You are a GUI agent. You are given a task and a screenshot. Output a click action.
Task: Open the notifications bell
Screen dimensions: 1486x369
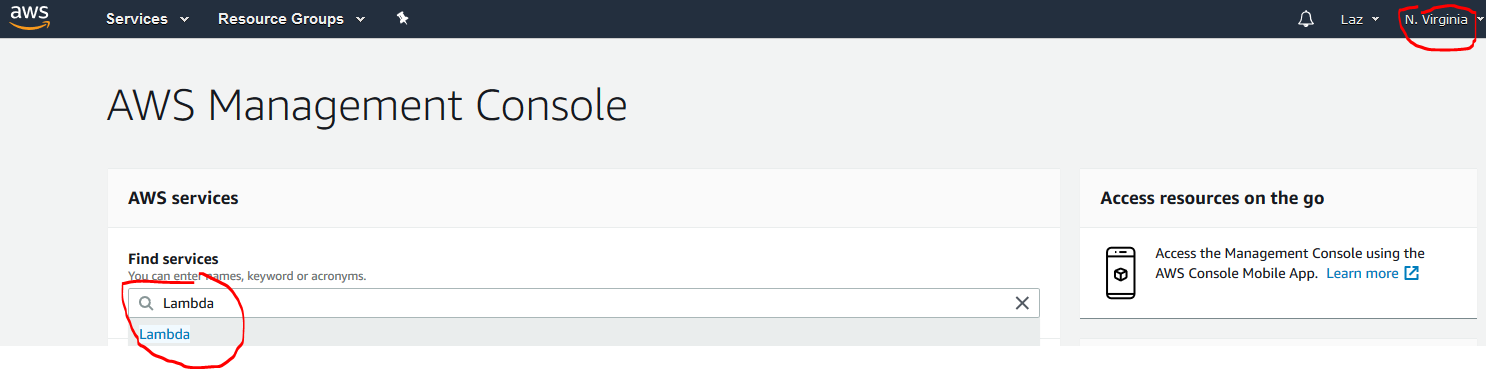pos(1306,19)
